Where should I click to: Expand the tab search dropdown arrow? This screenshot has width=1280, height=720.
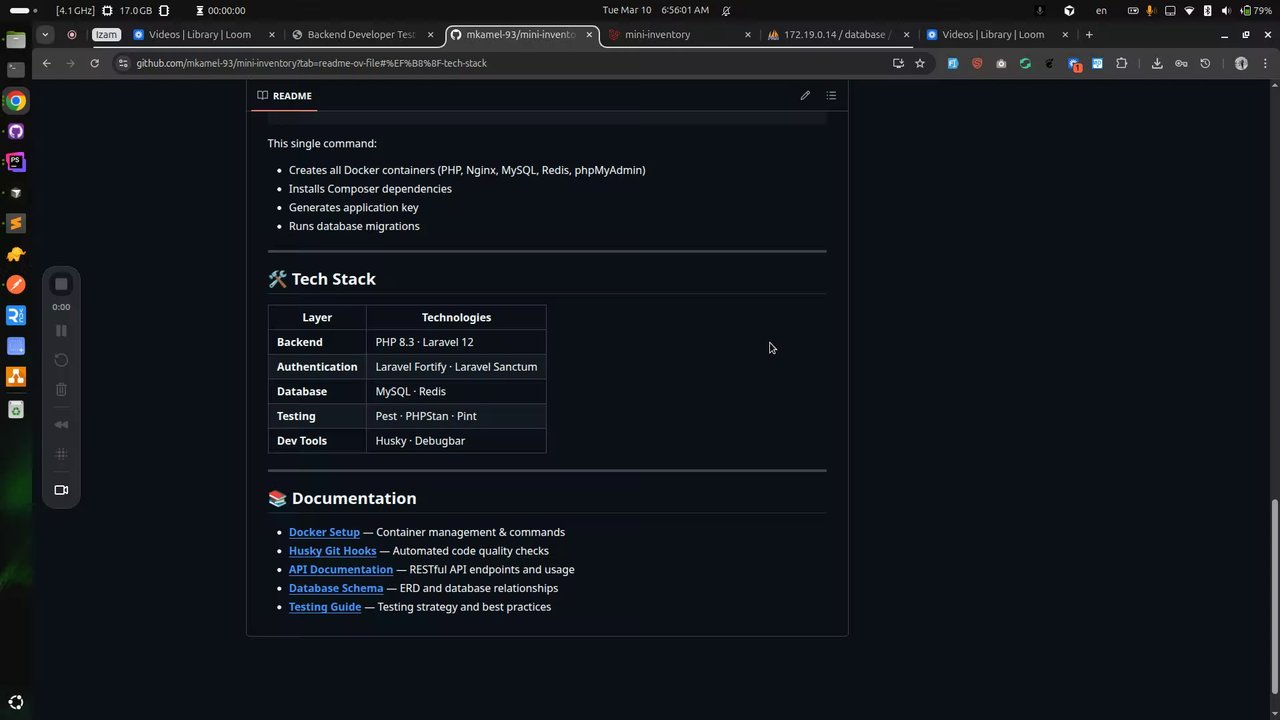point(45,34)
